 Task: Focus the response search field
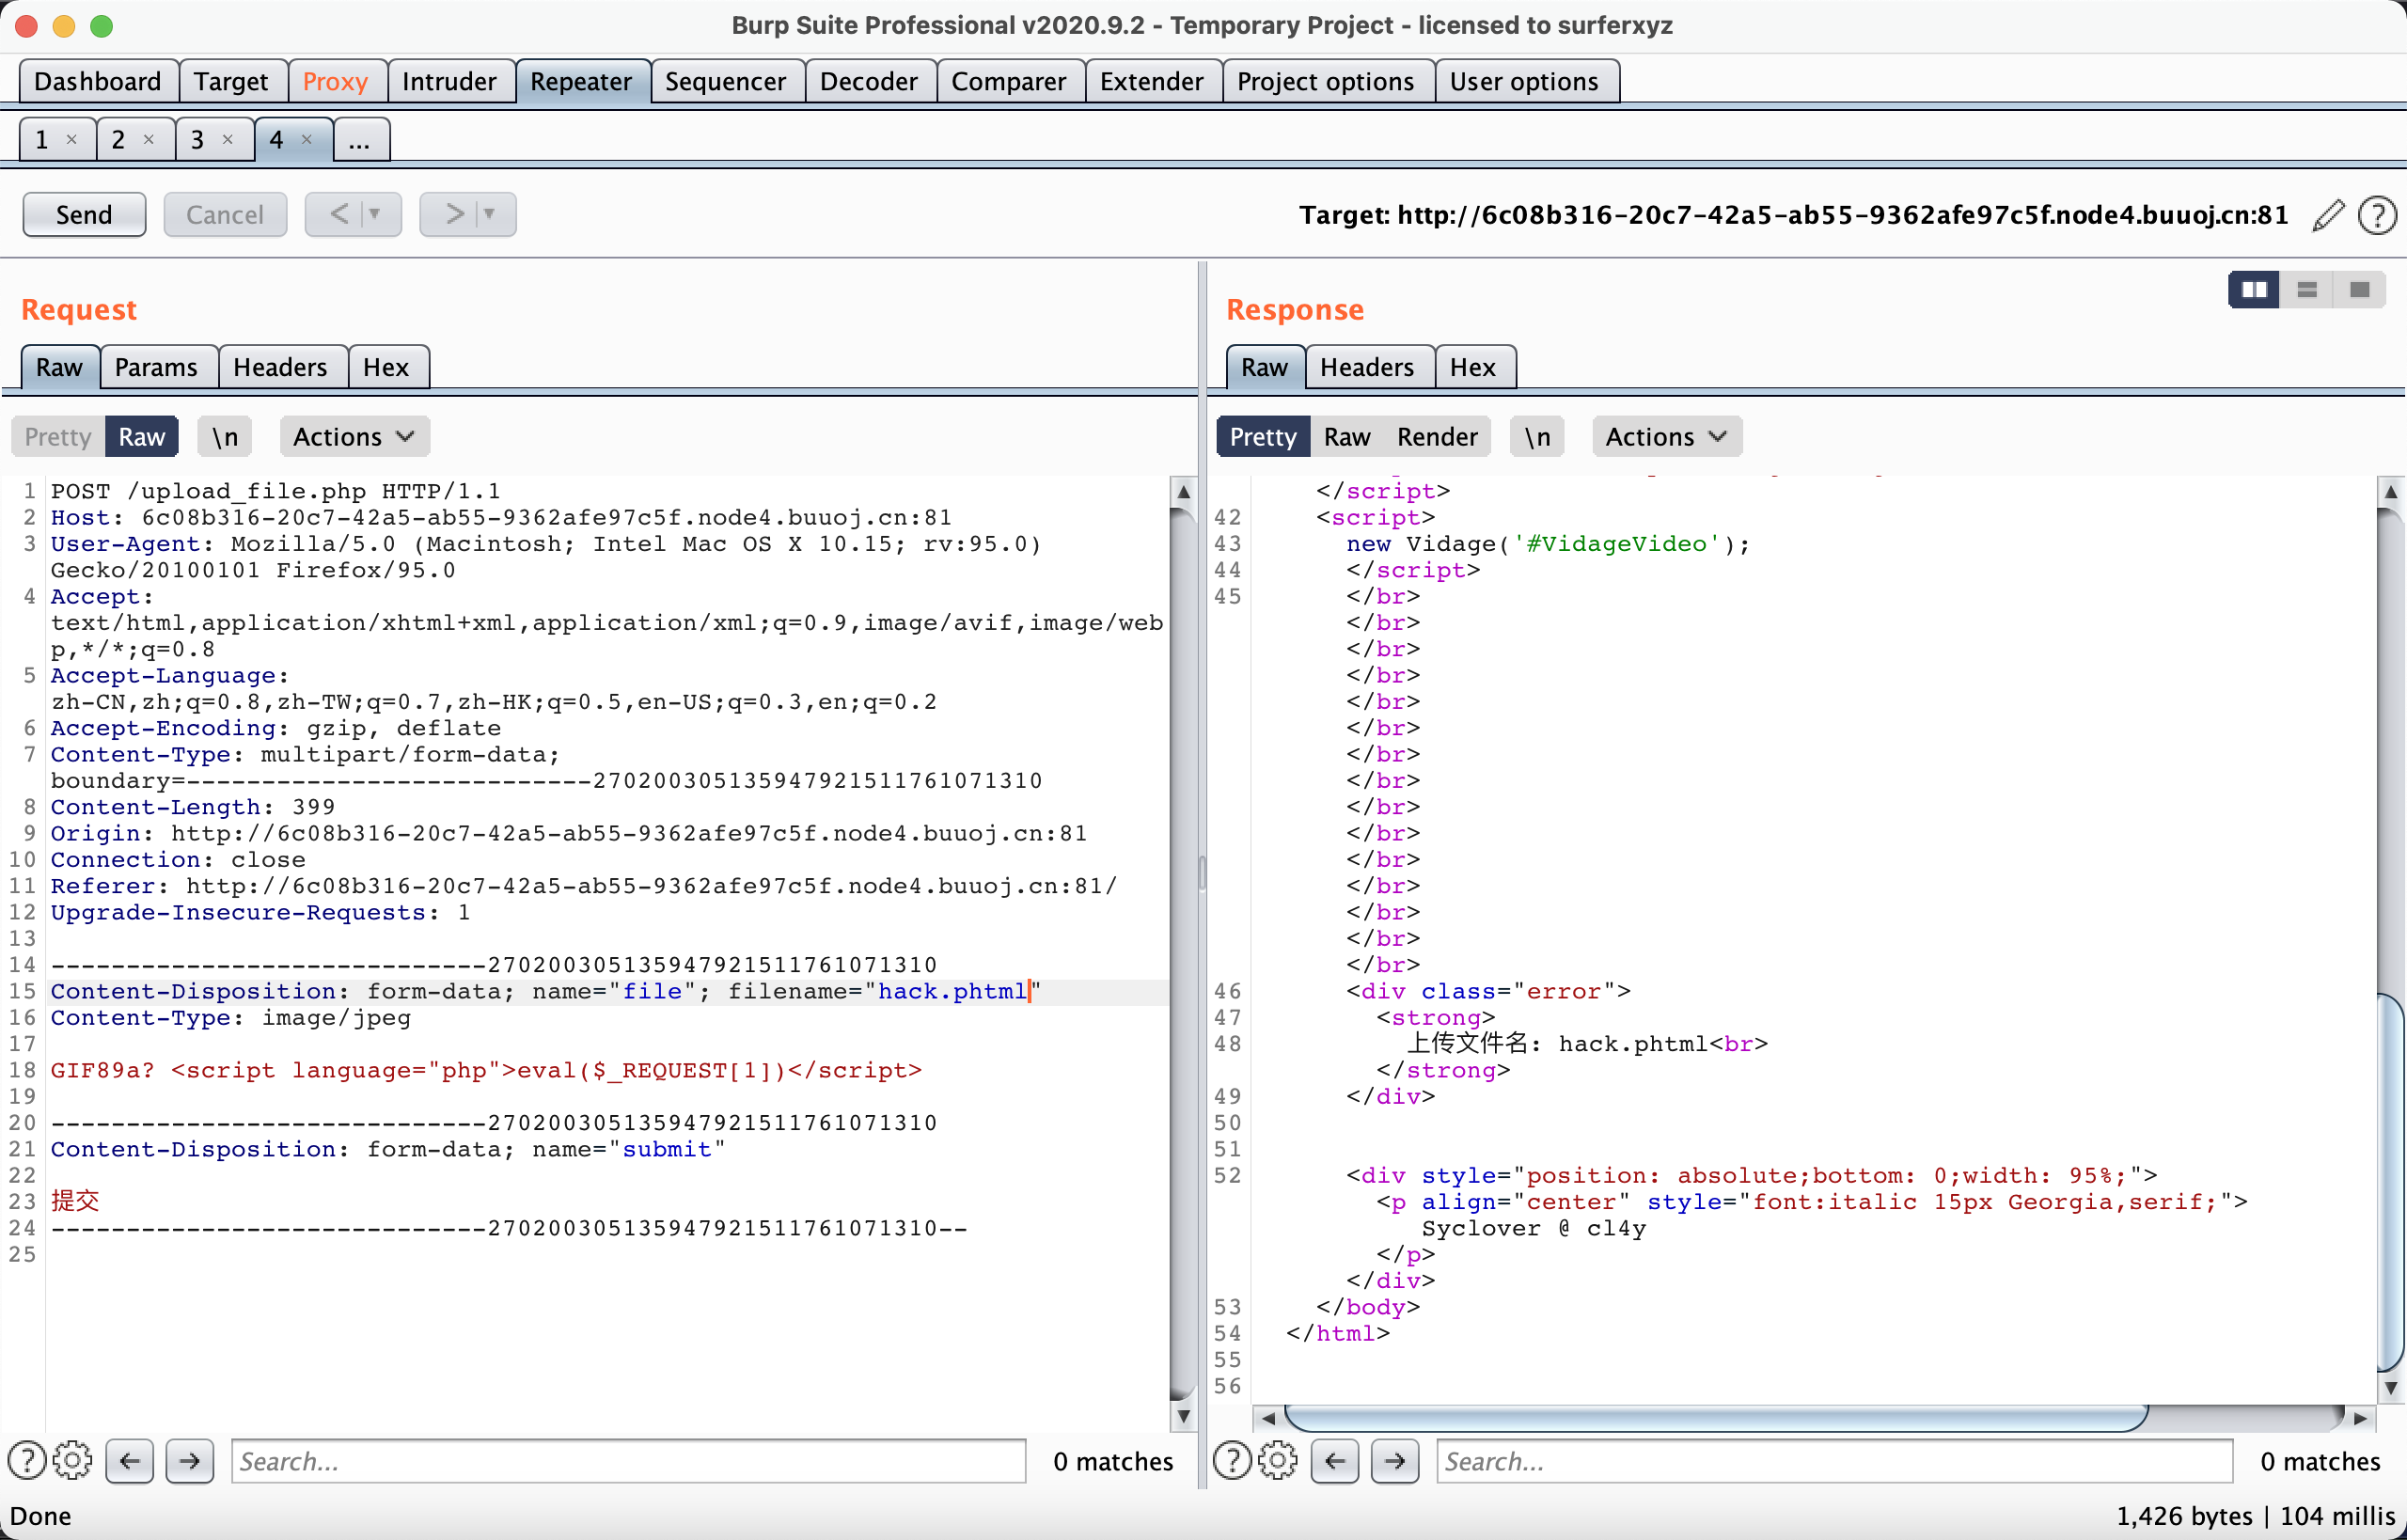coord(1834,1461)
